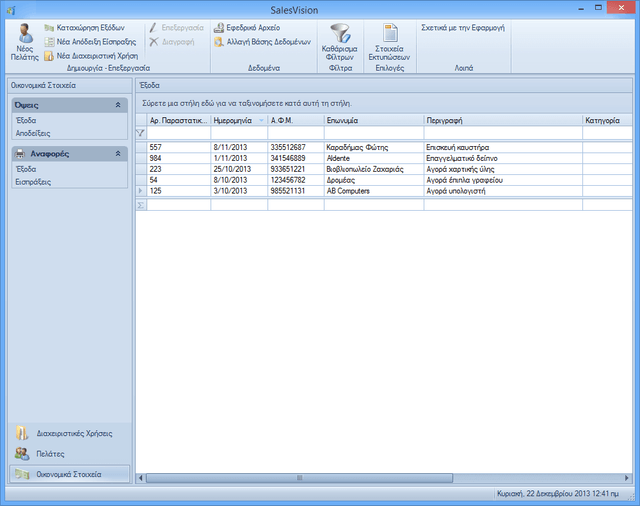The width and height of the screenshot is (640, 506).
Task: Click the Νέος Πελάτης person icon
Action: [x=25, y=34]
